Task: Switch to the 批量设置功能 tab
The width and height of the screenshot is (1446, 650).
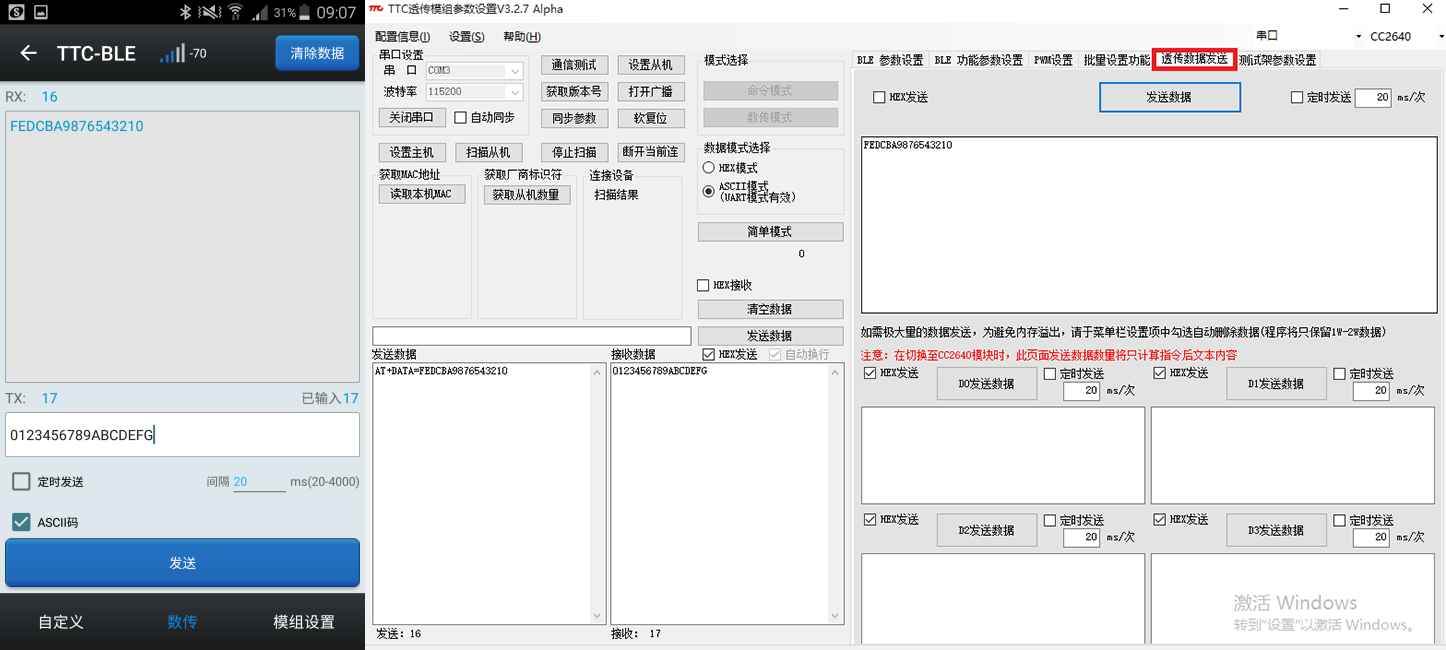Action: (x=1116, y=60)
